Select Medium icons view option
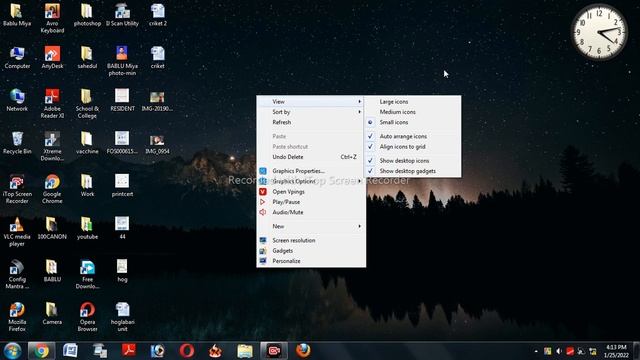 [x=413, y=112]
